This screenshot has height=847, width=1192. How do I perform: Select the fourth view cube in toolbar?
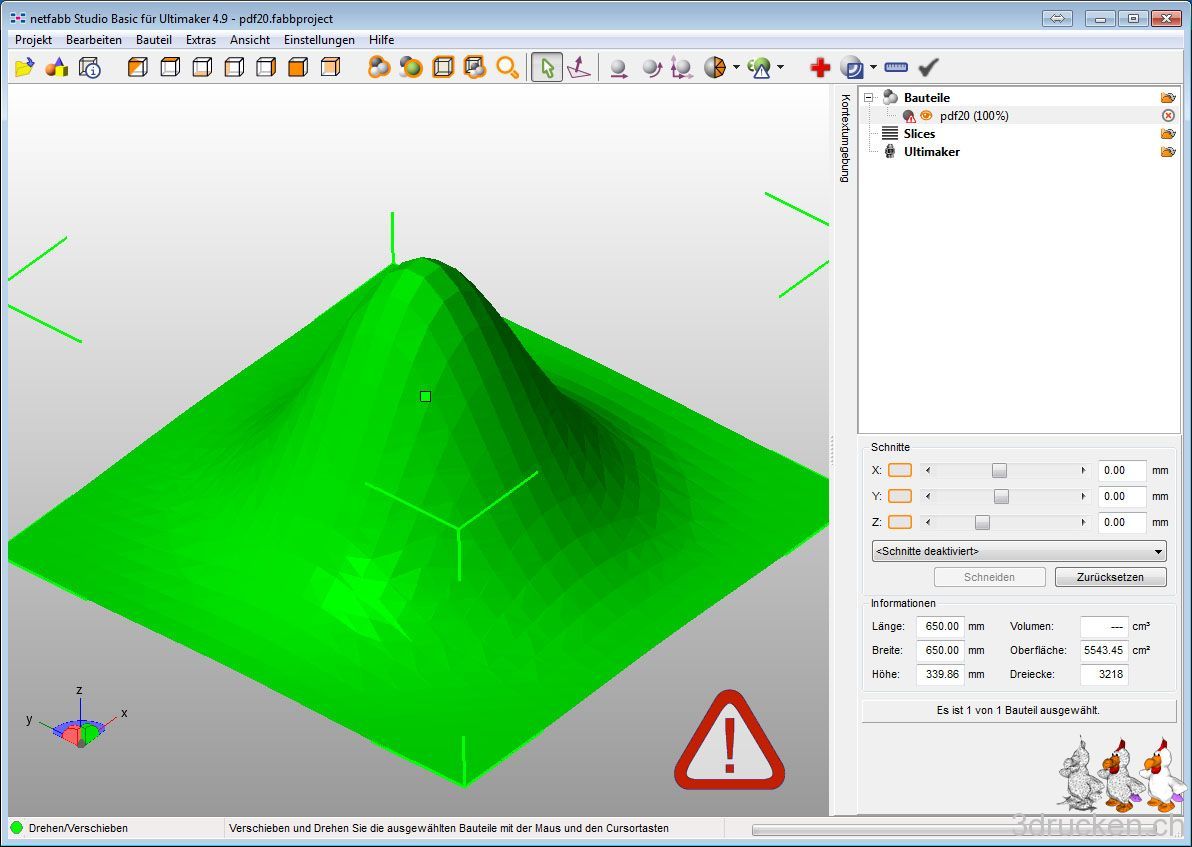pyautogui.click(x=234, y=68)
